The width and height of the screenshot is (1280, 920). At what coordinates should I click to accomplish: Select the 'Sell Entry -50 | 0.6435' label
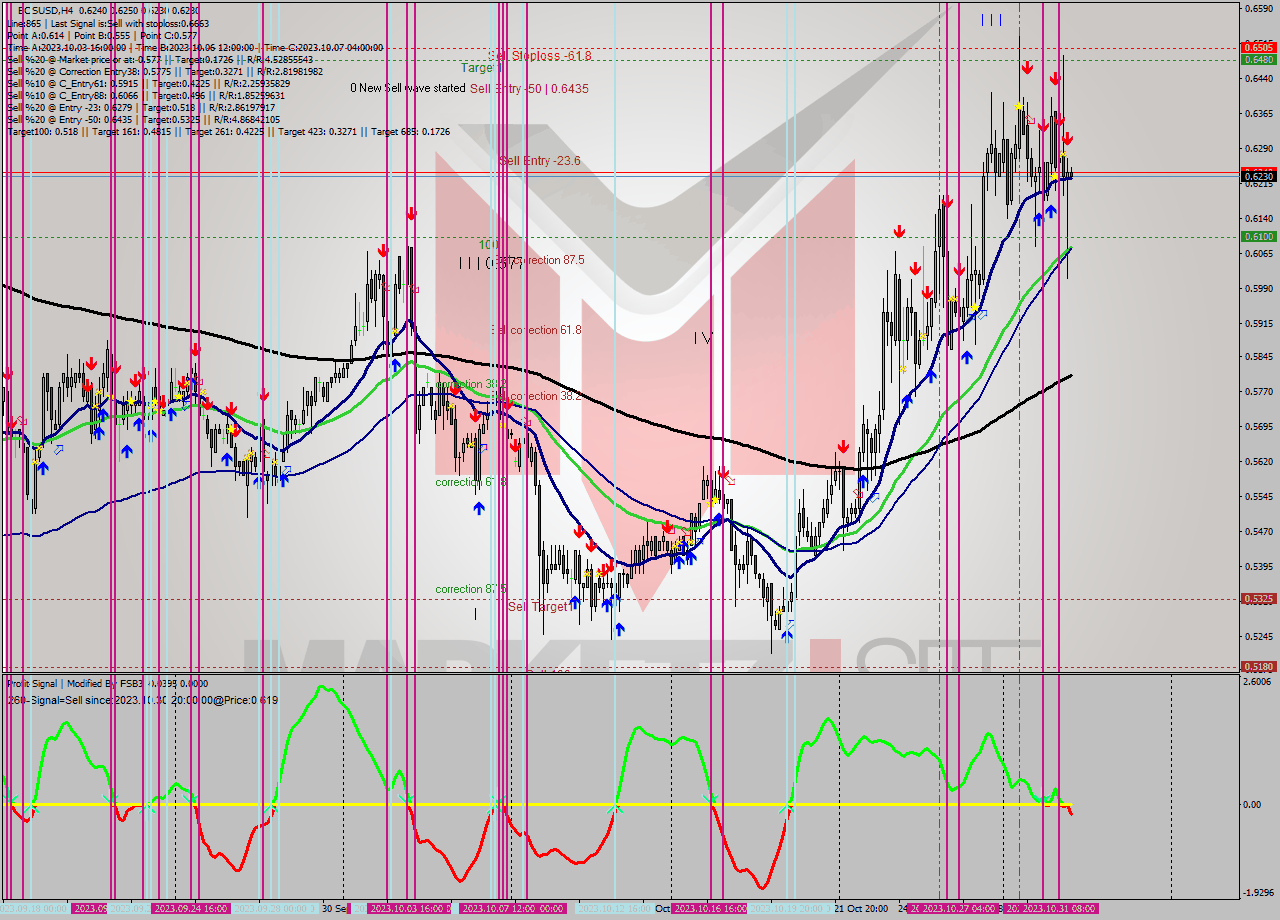pos(529,89)
